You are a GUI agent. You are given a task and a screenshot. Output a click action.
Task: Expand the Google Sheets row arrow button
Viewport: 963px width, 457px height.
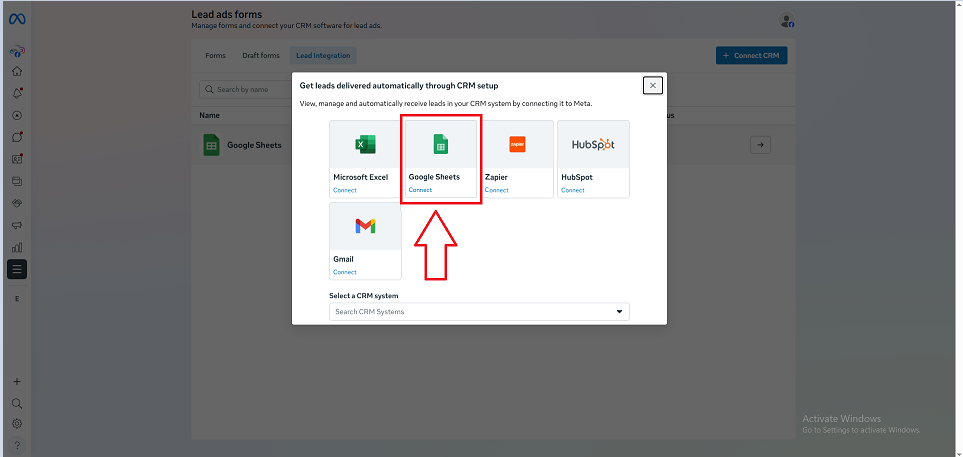coord(760,145)
